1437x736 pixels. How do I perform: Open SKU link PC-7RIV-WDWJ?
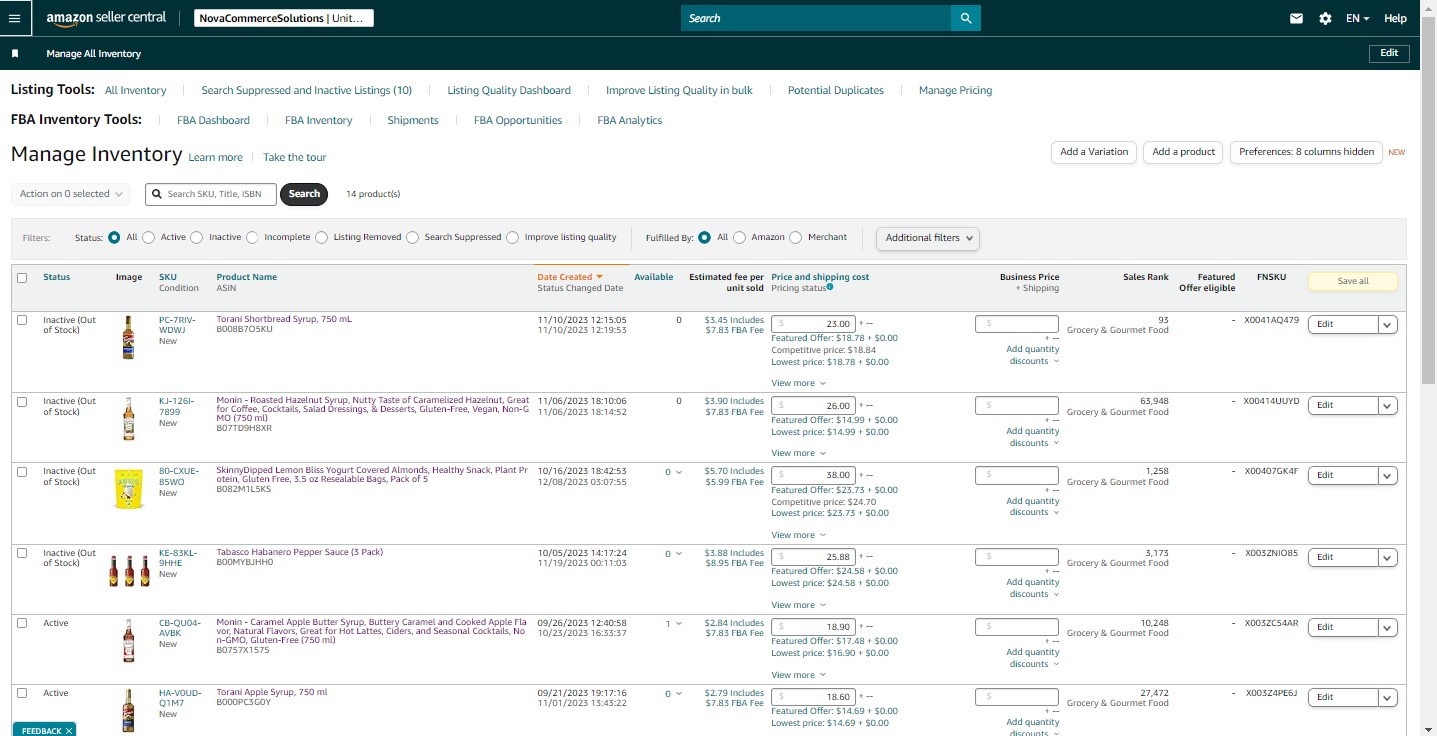[177, 324]
